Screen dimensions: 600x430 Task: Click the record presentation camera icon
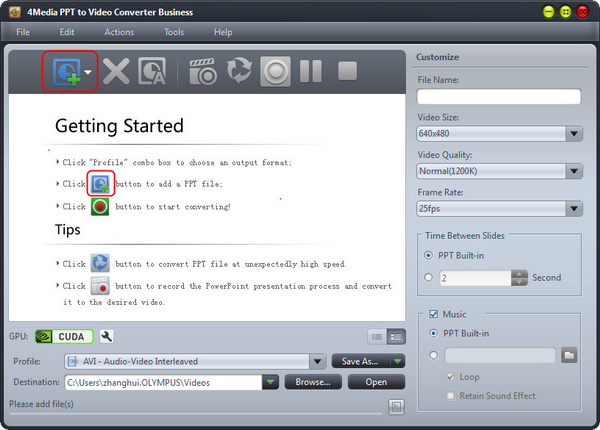203,72
